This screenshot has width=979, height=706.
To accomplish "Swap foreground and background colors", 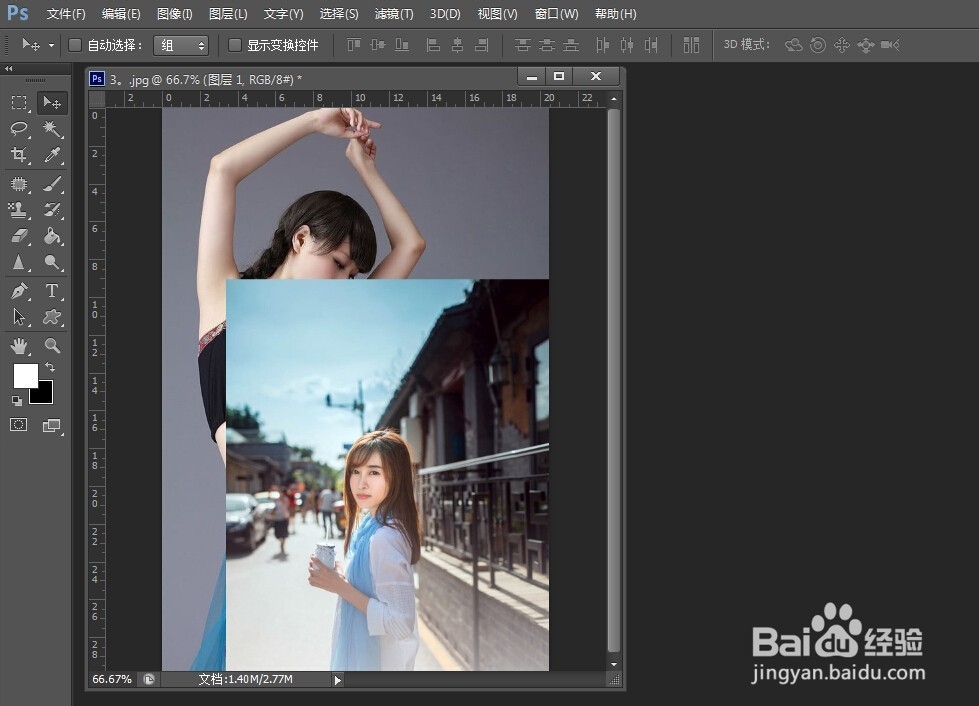I will point(50,367).
